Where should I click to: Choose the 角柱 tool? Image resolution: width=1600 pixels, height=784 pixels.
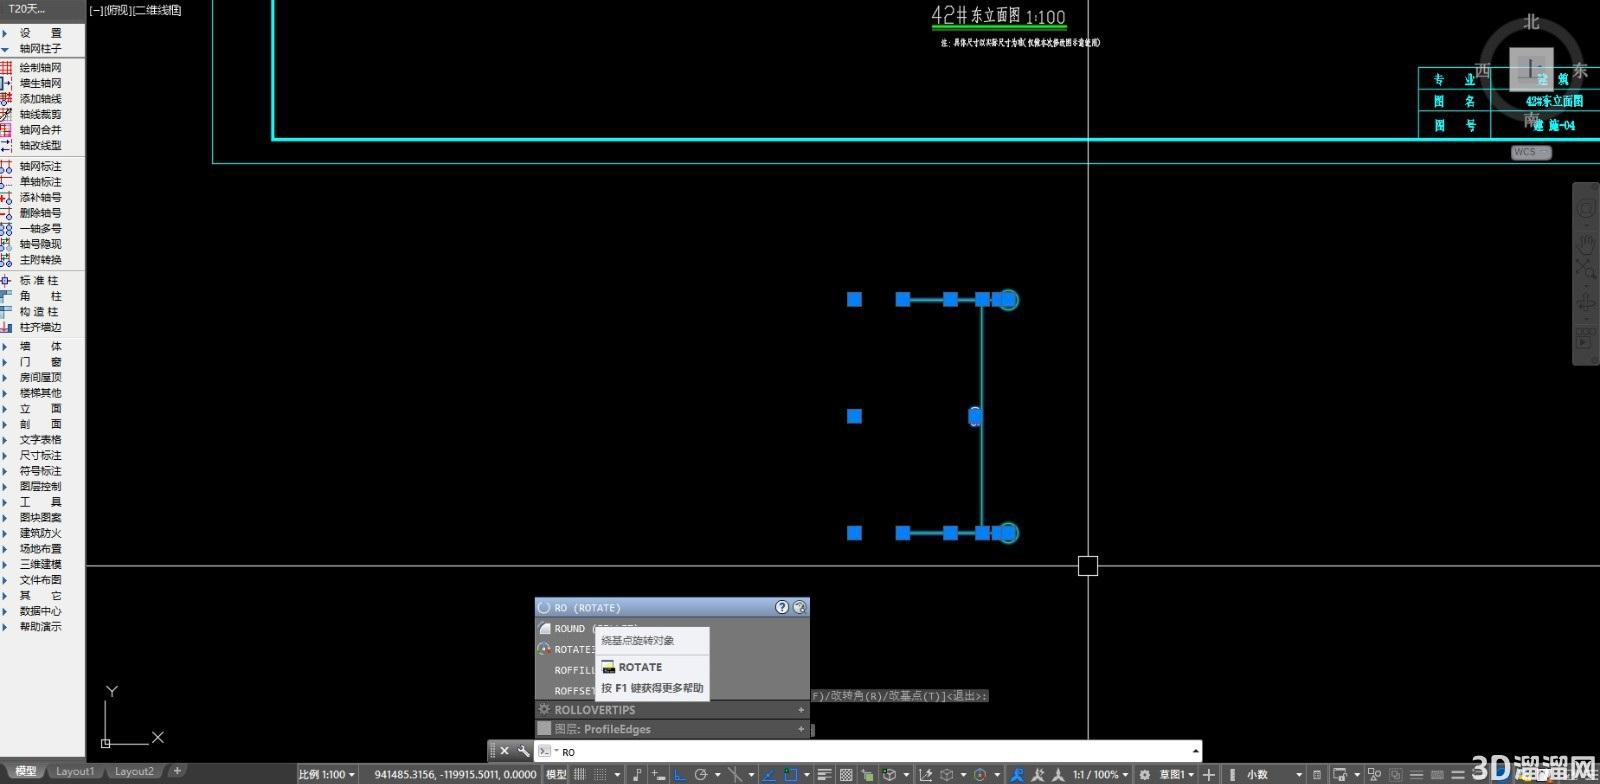(x=40, y=296)
